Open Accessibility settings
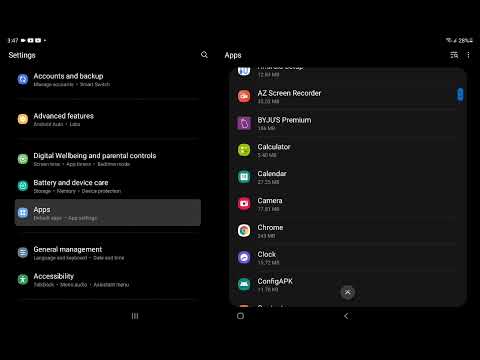The width and height of the screenshot is (480, 360). click(x=108, y=280)
